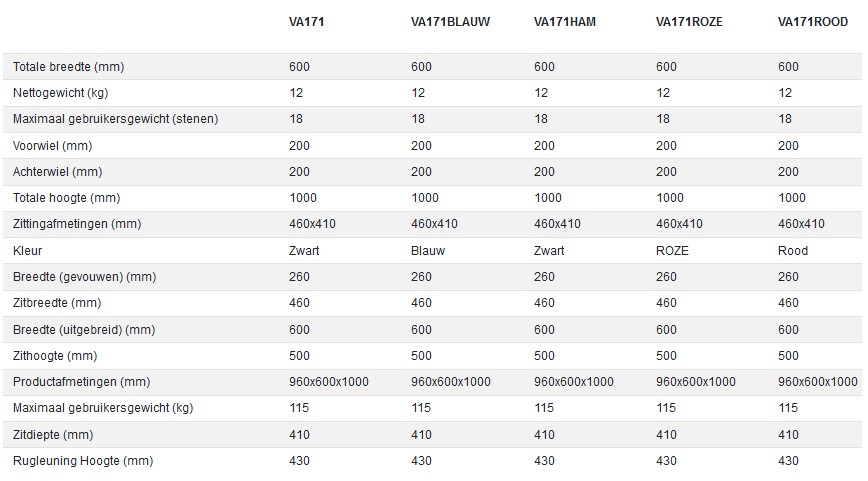Viewport: 868px width, 481px height.
Task: Select the Nettogewicht (kg) row label
Action: pos(60,93)
